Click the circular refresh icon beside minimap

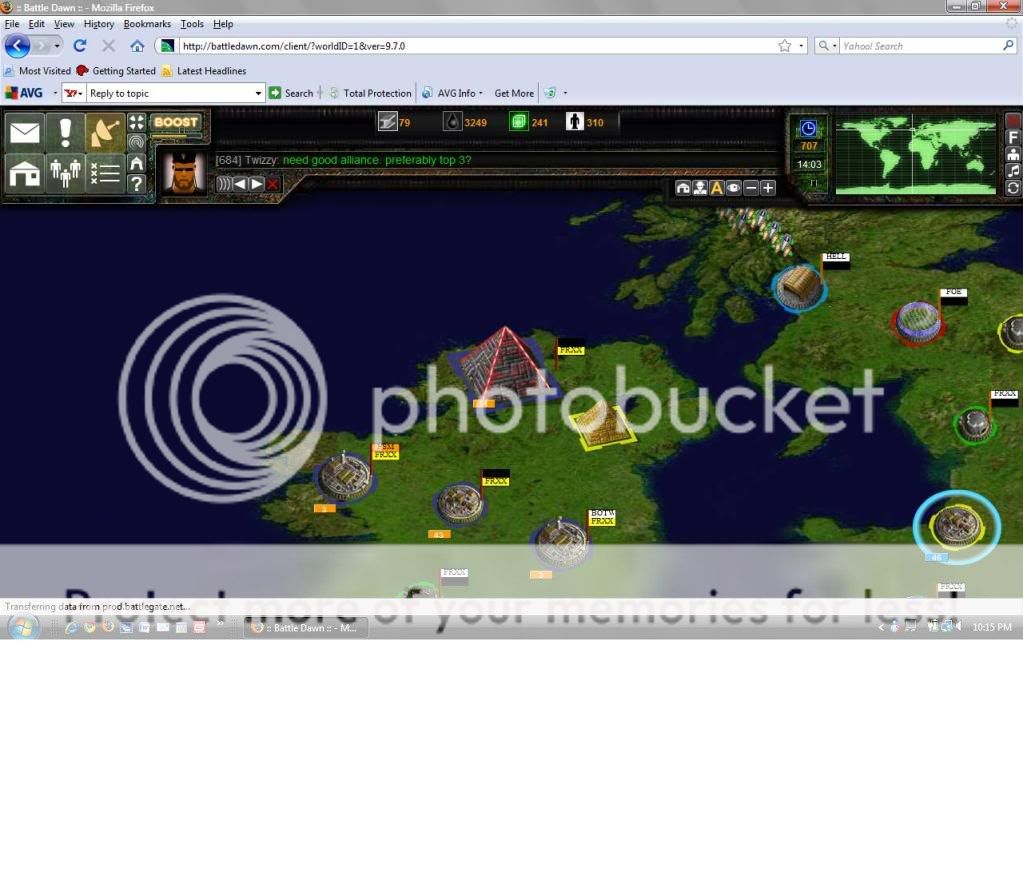[x=1013, y=188]
